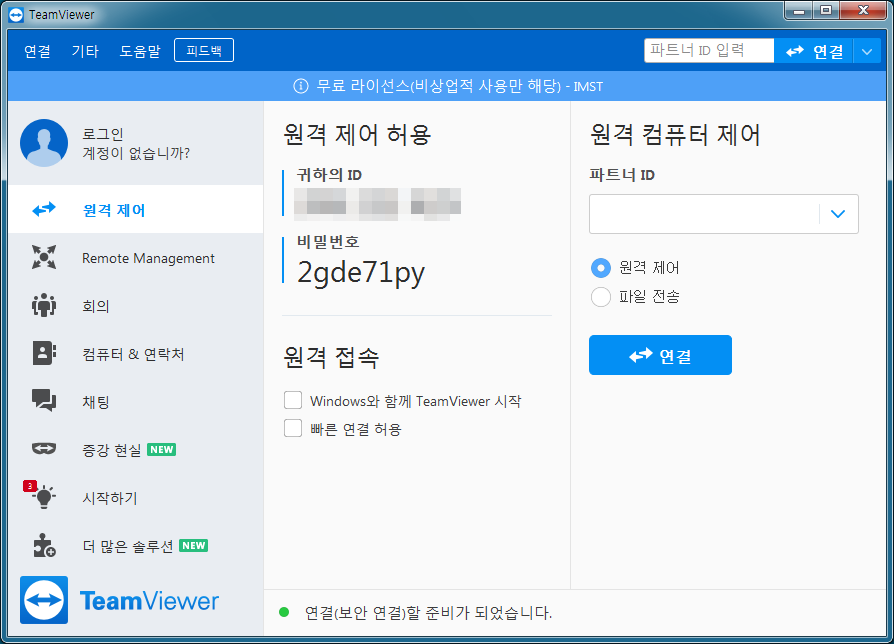
Task: Open 더 많은 솔루션 tab
Action: point(136,545)
